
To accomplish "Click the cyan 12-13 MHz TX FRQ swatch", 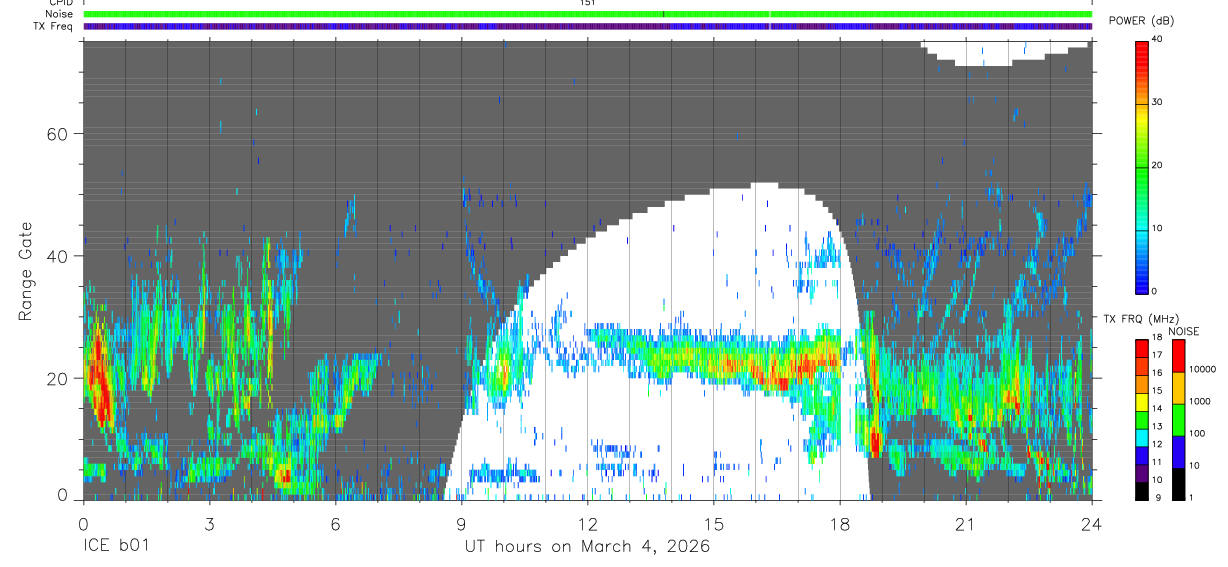I will tap(1142, 438).
